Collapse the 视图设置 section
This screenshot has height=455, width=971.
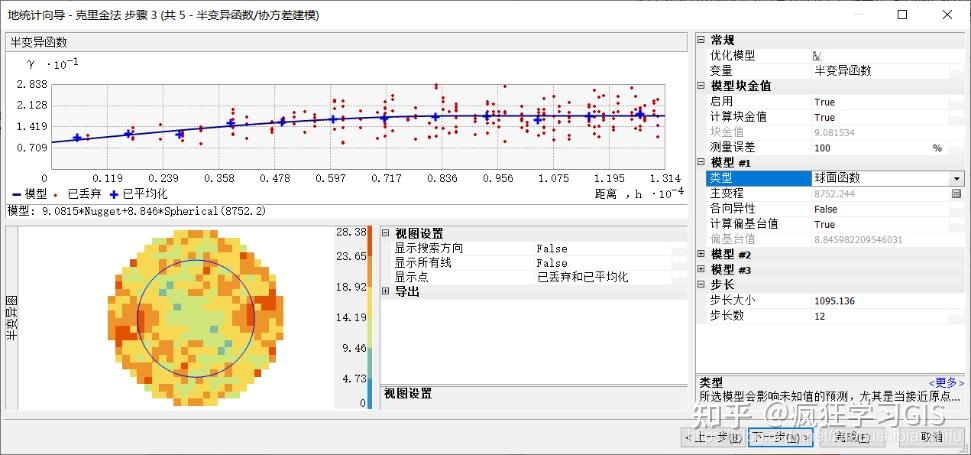point(385,233)
